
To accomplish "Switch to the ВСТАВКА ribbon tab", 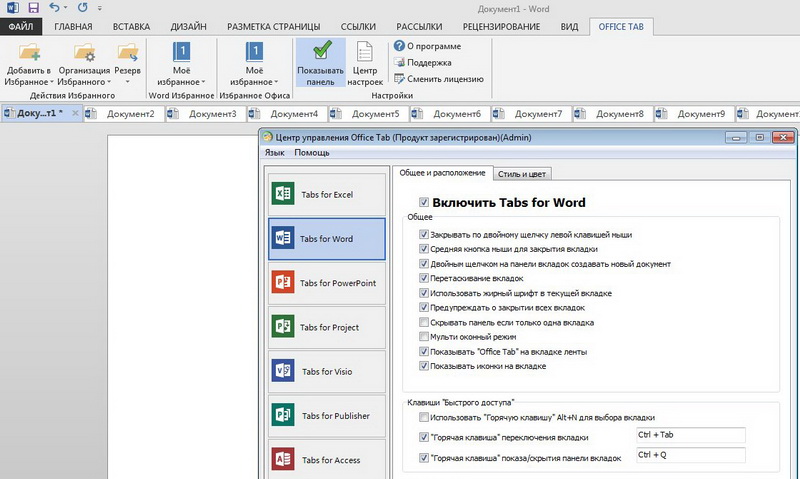I will tap(131, 27).
